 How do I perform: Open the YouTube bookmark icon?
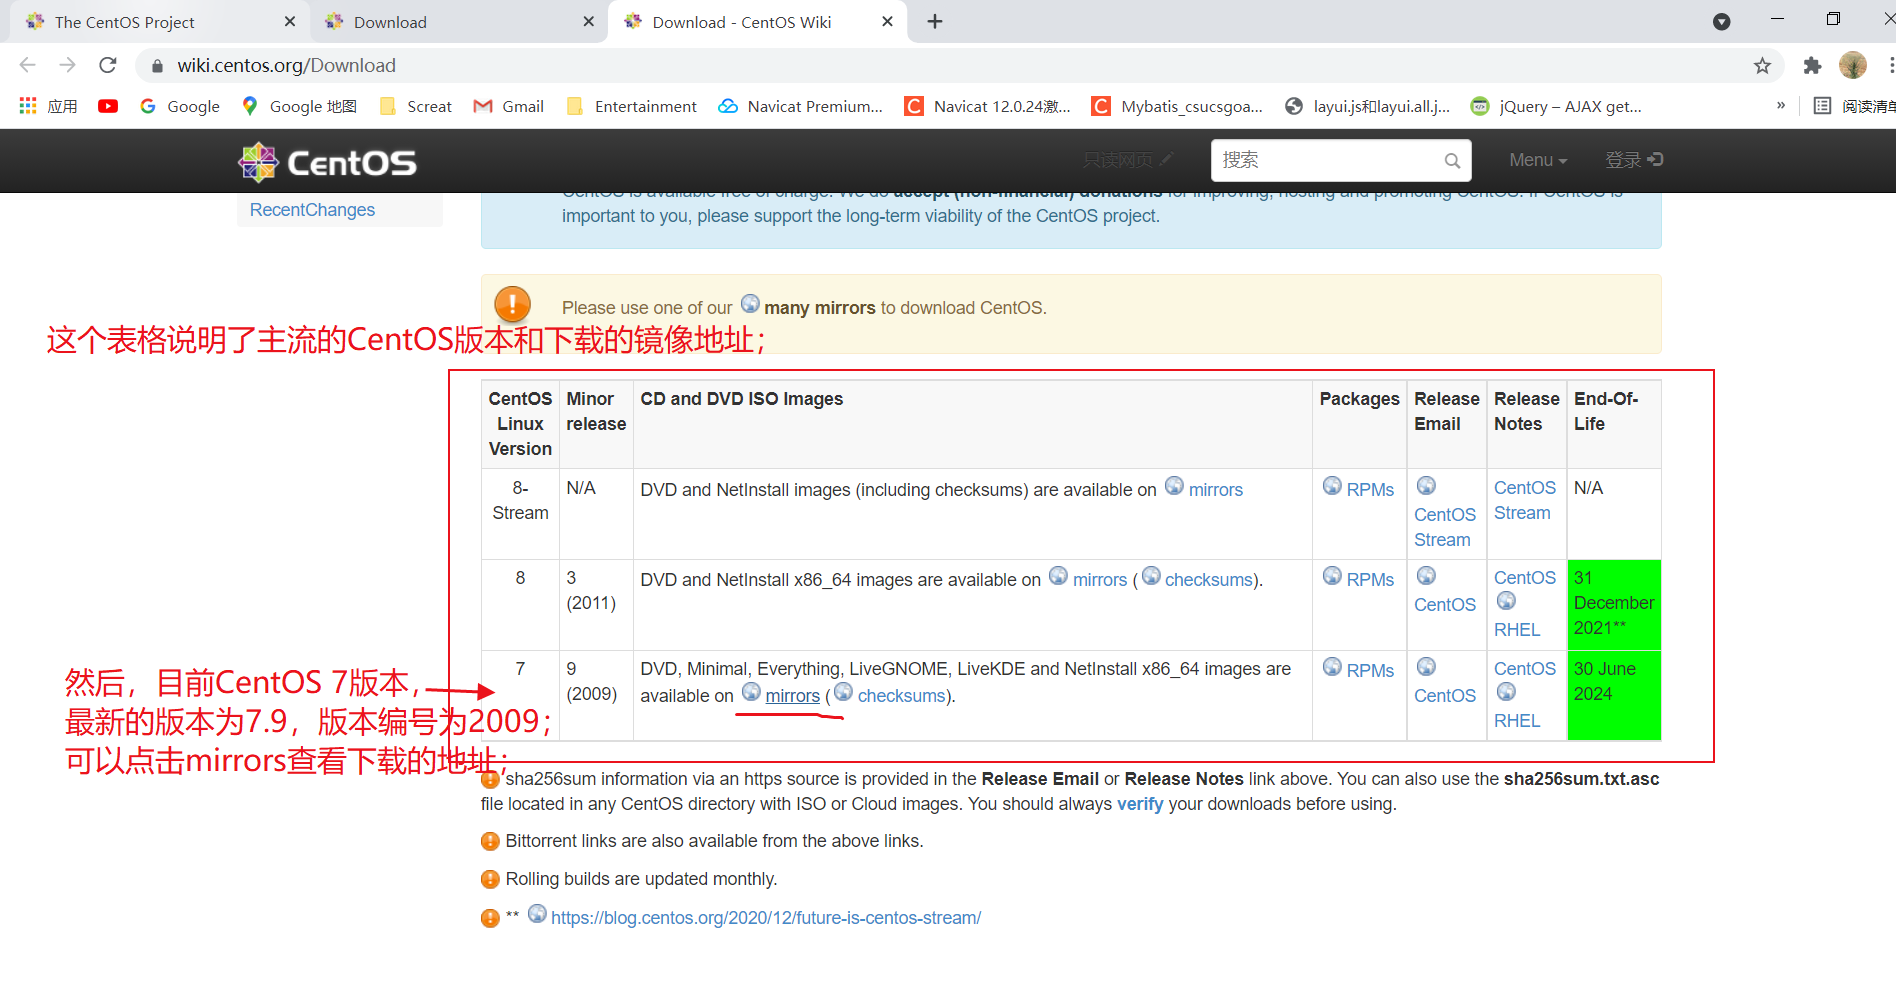pos(108,106)
